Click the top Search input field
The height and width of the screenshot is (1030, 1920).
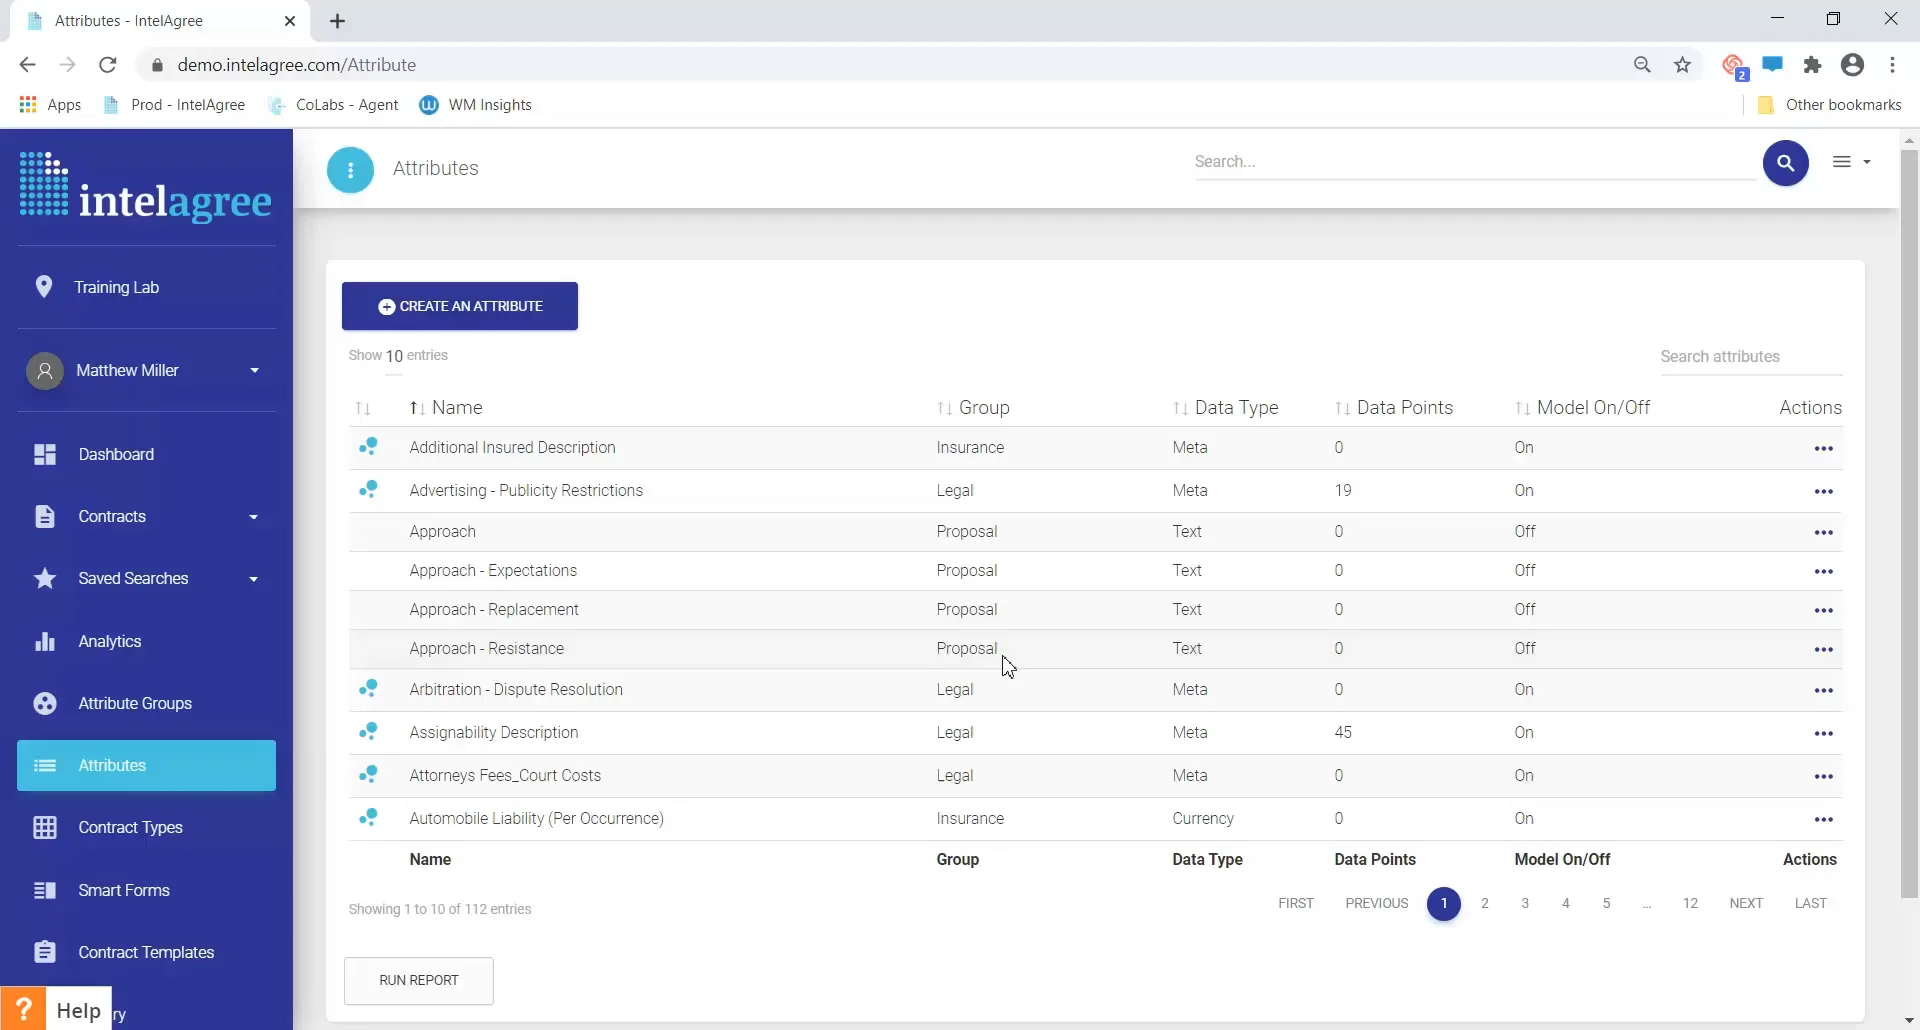coord(1475,162)
